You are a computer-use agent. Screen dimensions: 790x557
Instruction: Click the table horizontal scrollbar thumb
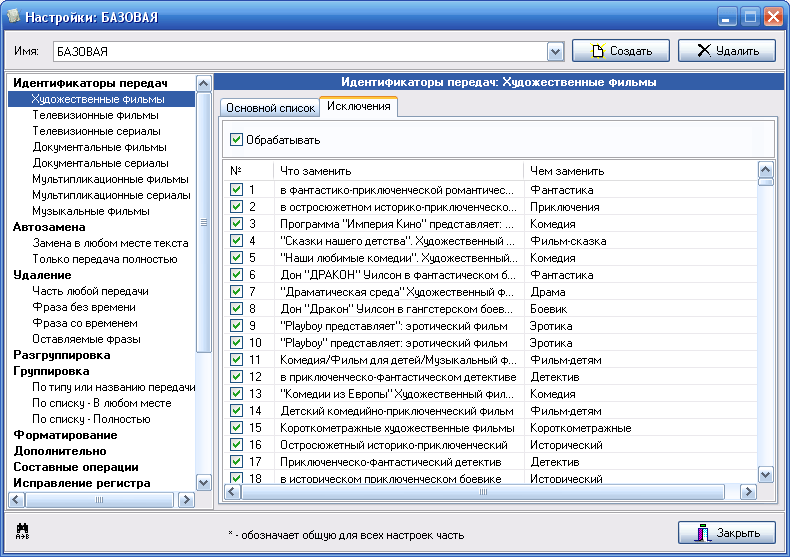coord(483,492)
